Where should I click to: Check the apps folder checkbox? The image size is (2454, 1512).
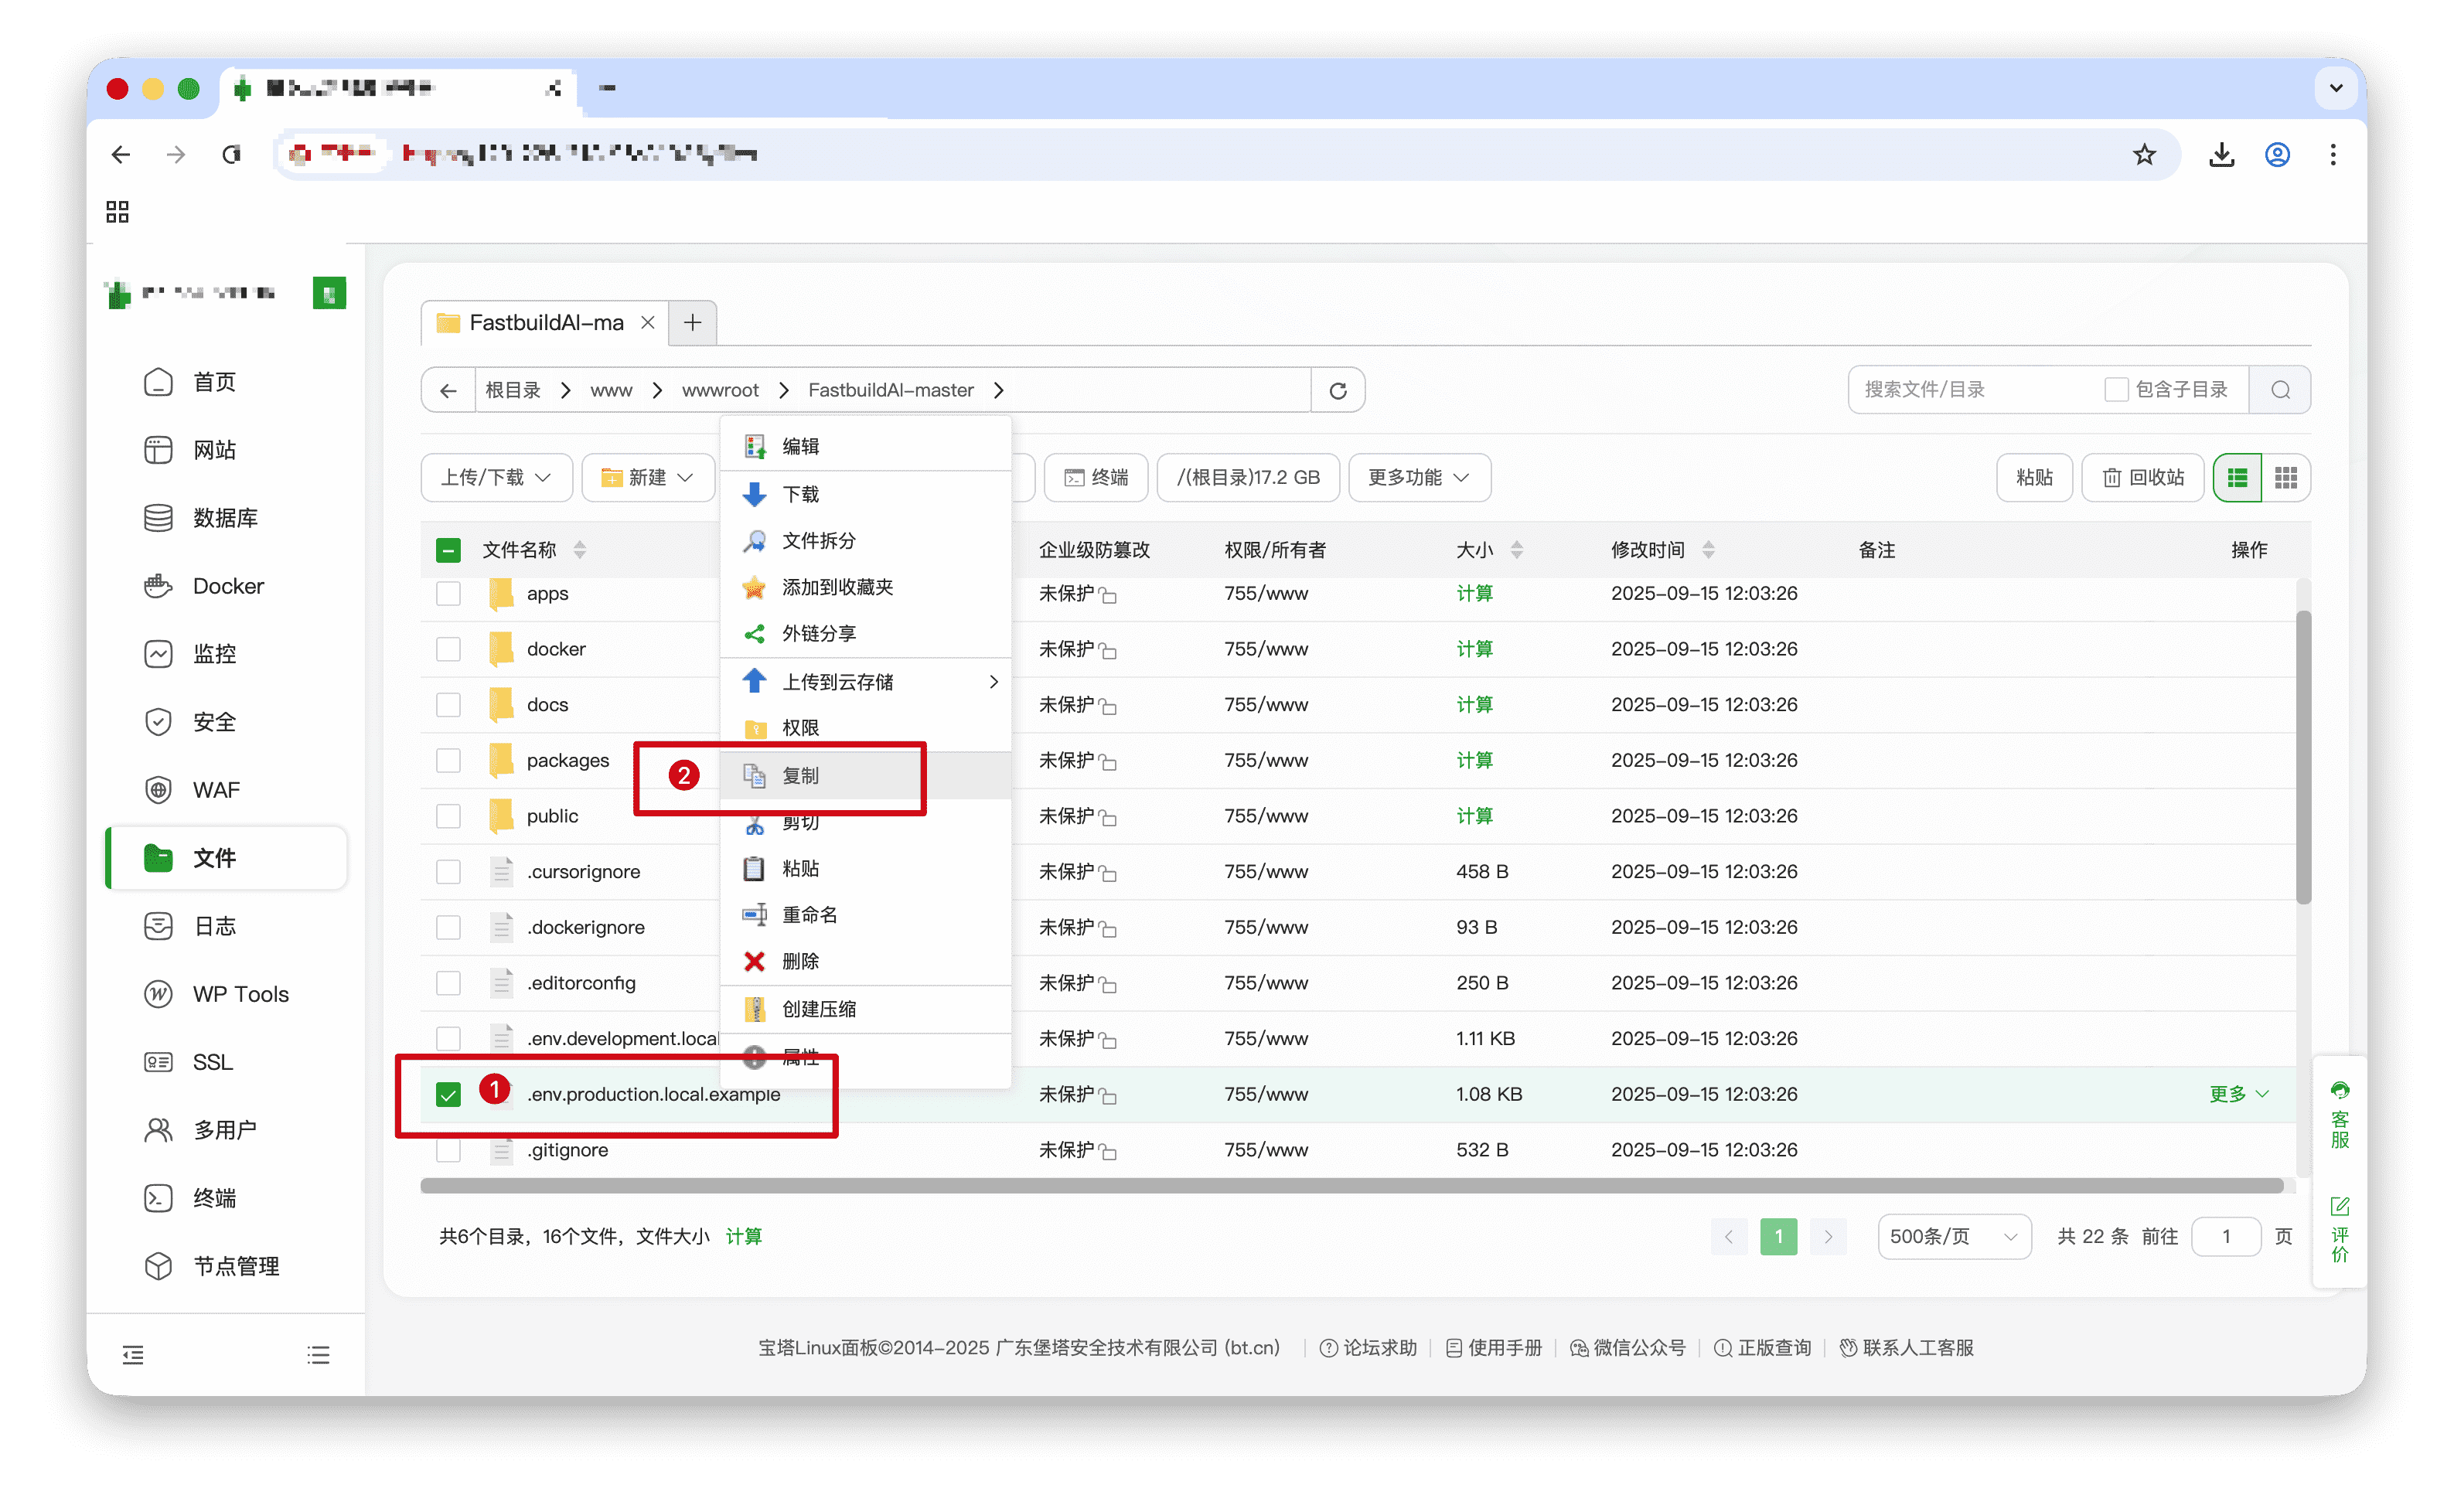[x=448, y=594]
